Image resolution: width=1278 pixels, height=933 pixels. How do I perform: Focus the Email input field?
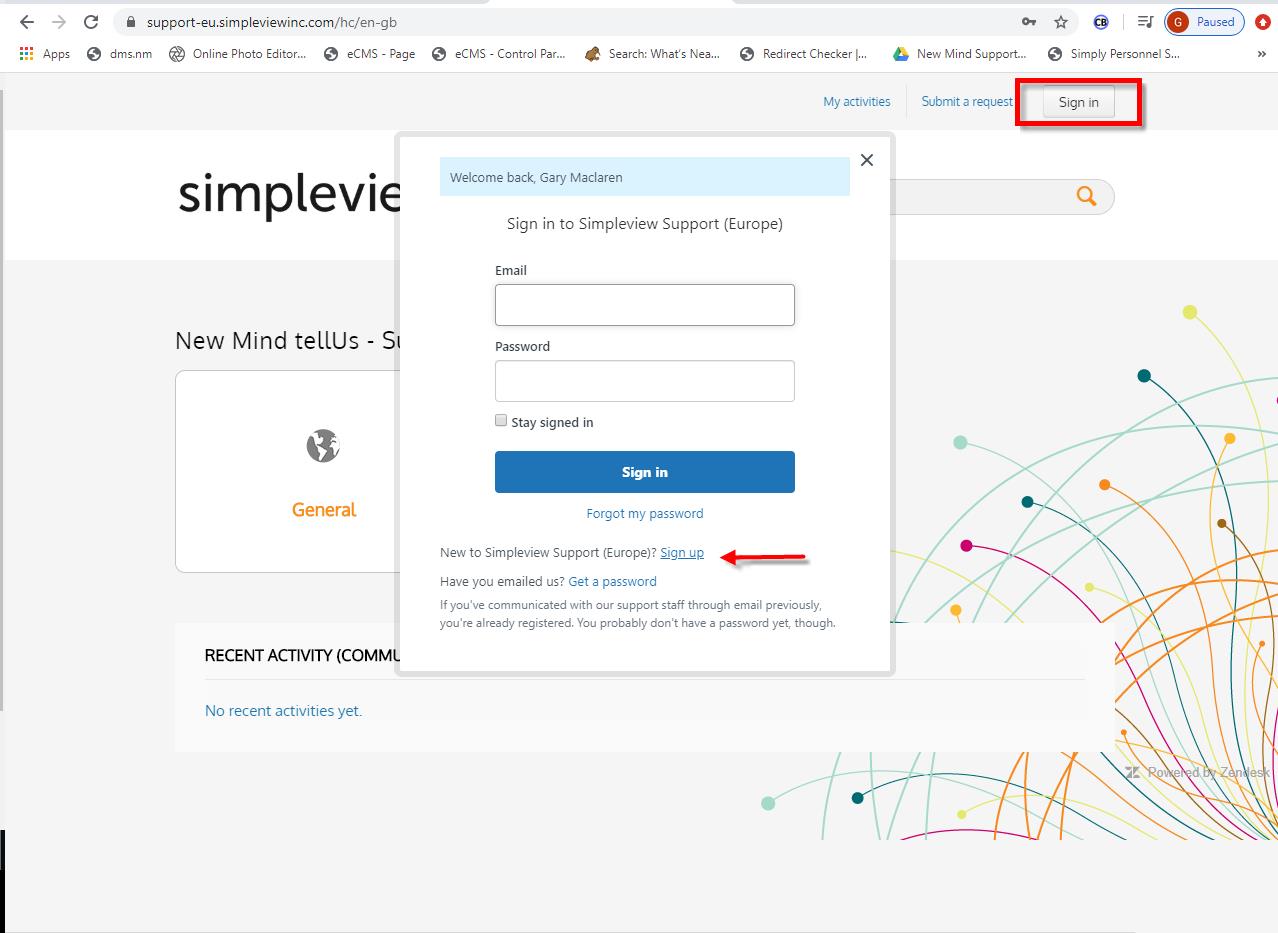click(645, 305)
